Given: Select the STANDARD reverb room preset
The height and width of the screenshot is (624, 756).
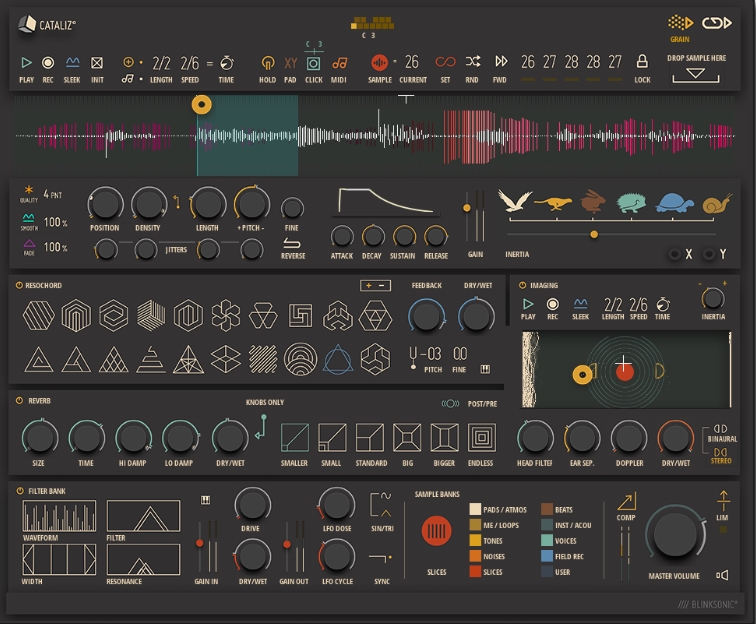Looking at the screenshot, I should coord(370,438).
